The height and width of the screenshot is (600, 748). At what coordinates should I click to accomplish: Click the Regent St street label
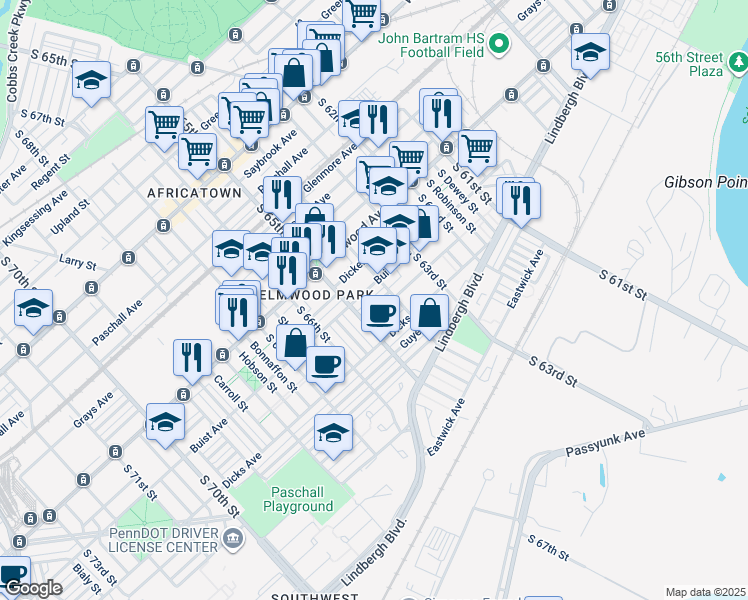point(51,172)
